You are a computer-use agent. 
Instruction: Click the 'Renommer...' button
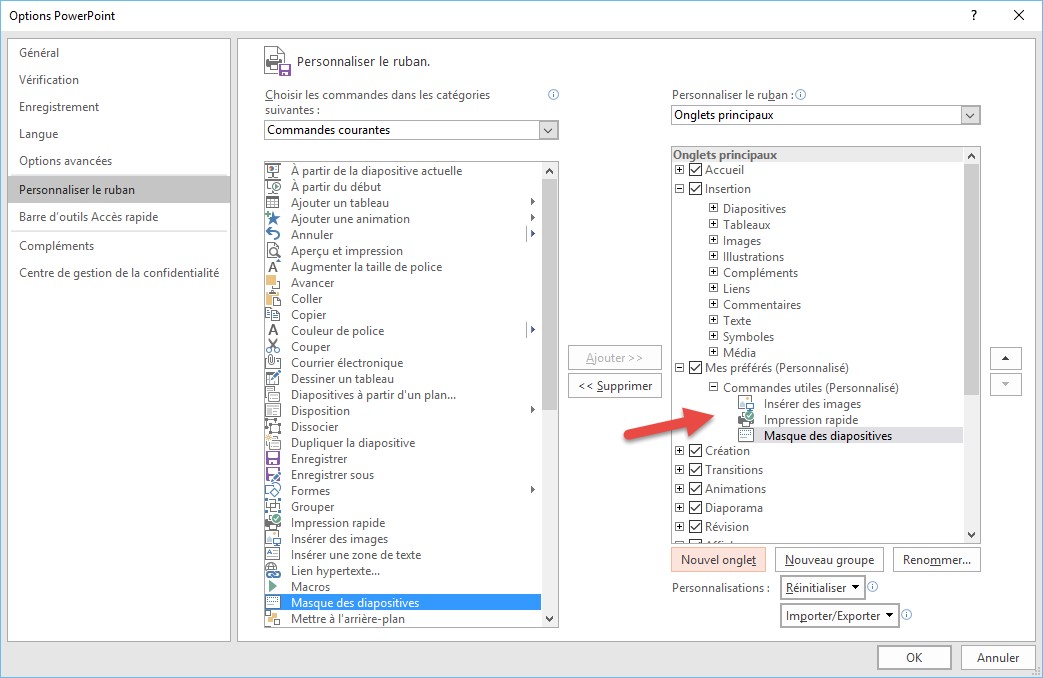[937, 560]
